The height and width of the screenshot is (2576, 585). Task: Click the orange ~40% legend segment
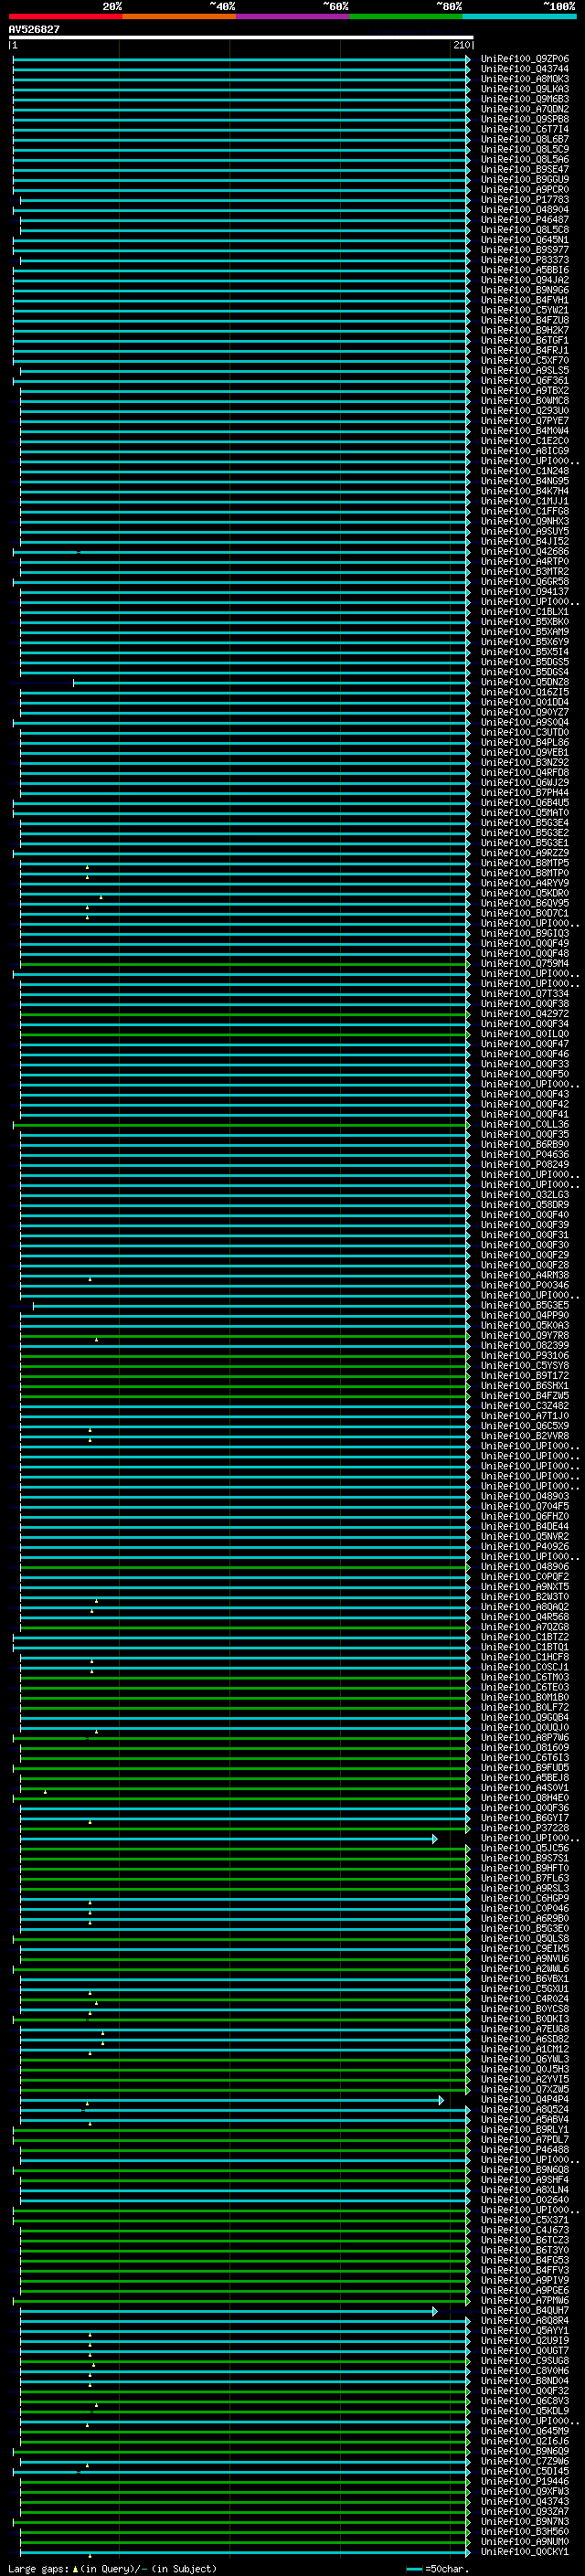[179, 16]
